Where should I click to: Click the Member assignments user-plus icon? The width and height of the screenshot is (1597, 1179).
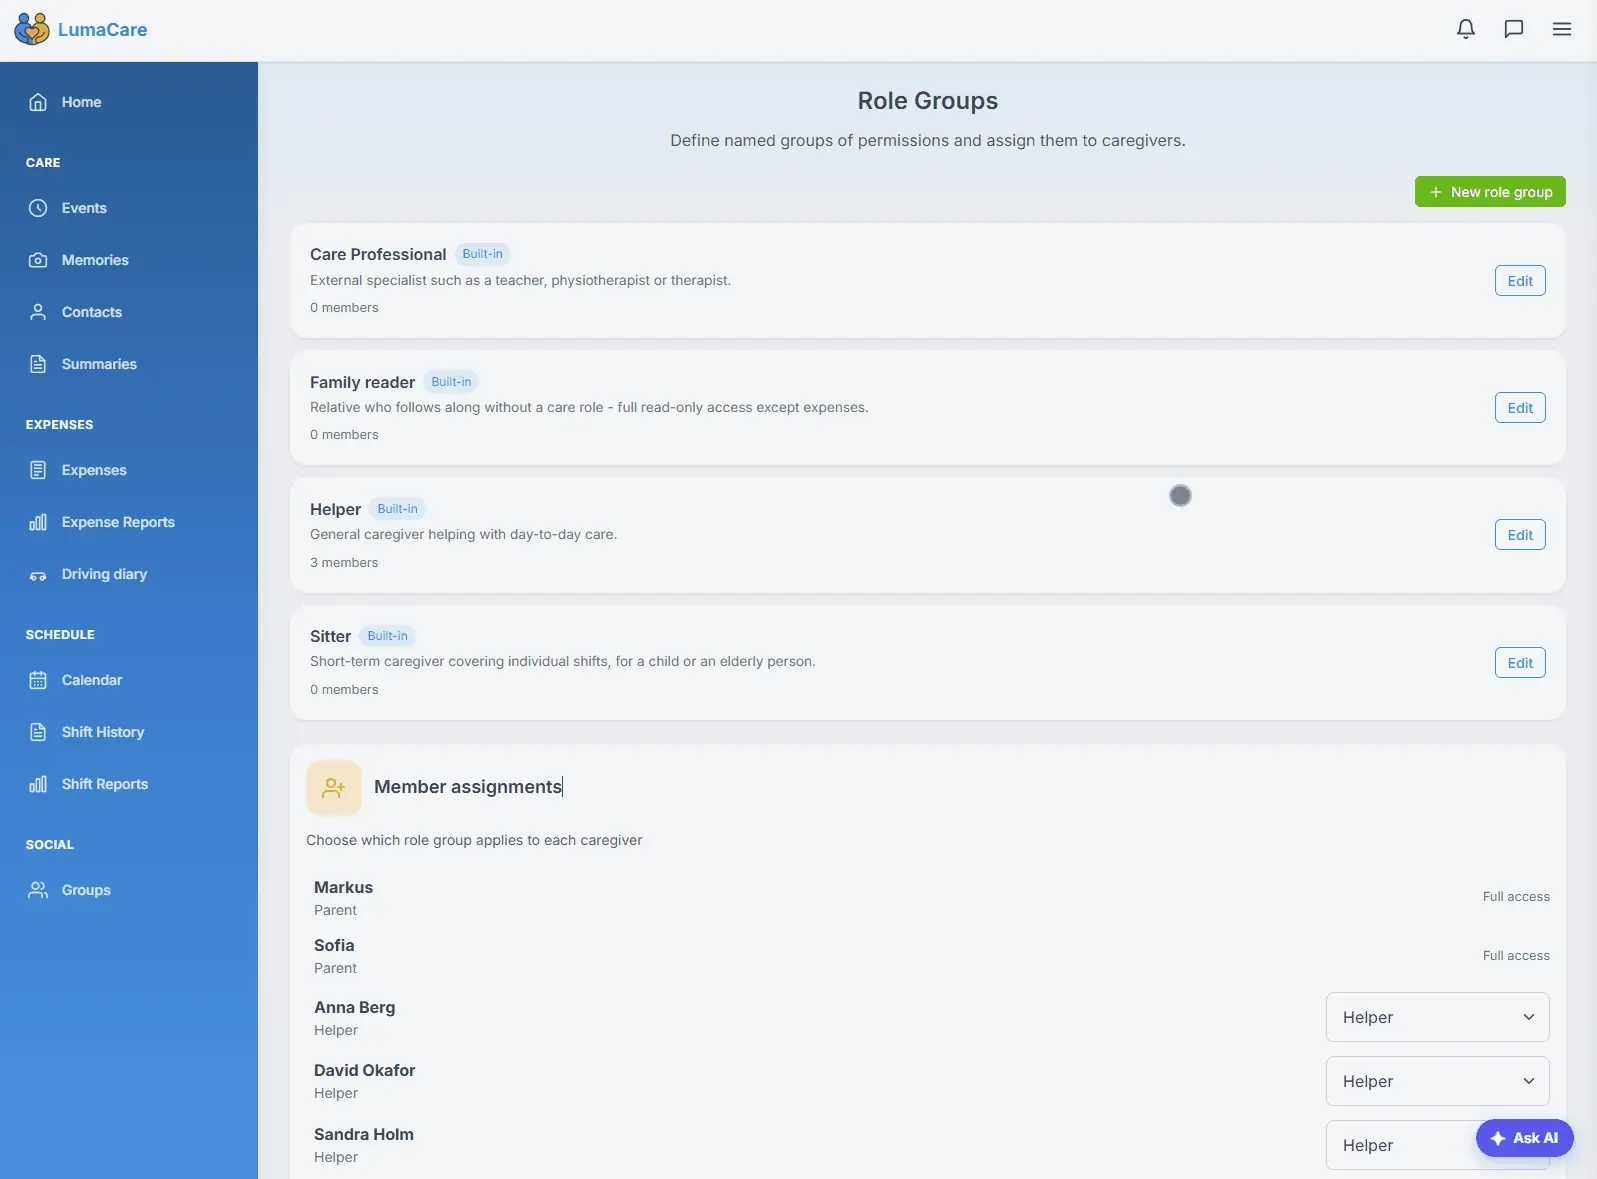(334, 788)
